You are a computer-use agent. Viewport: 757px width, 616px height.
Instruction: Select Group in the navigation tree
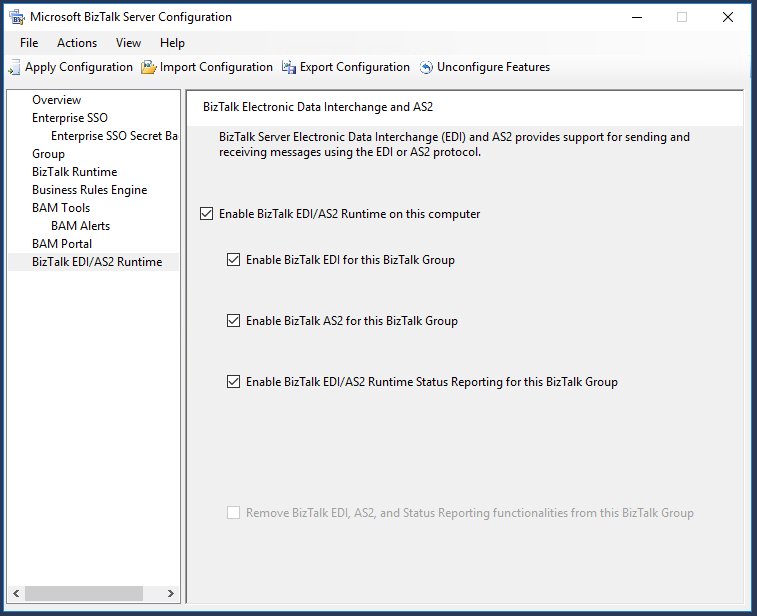48,154
